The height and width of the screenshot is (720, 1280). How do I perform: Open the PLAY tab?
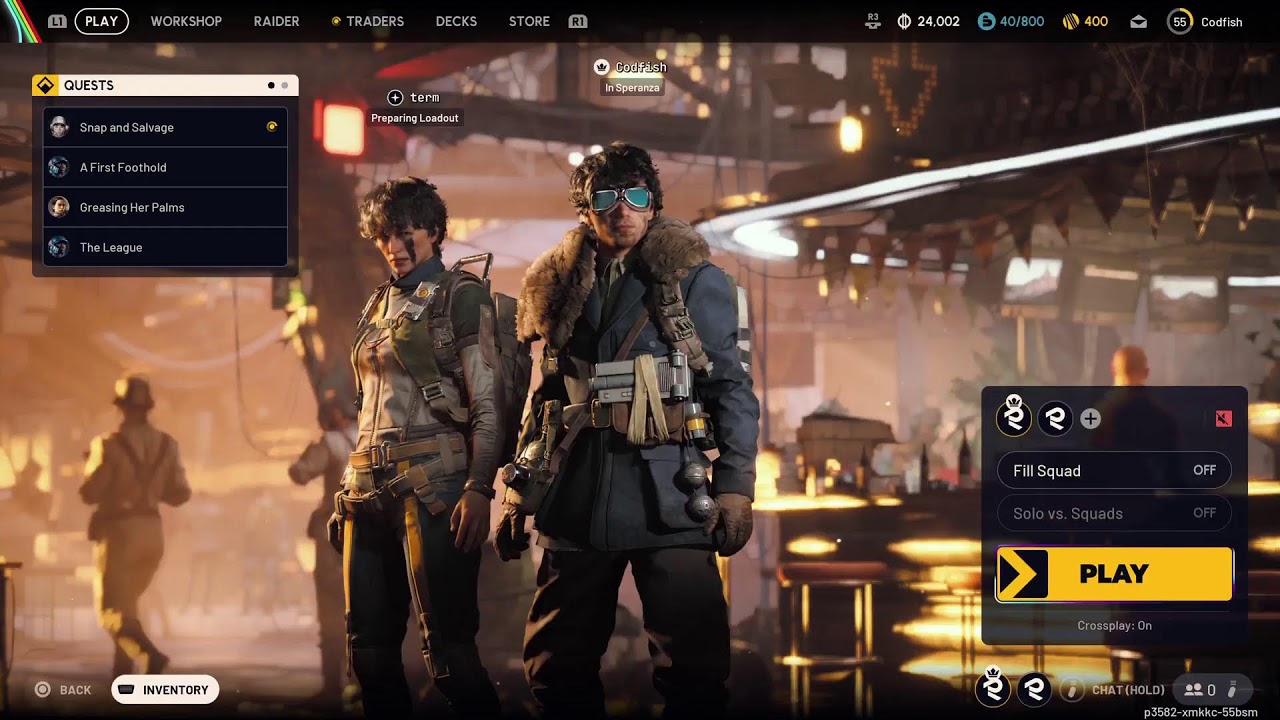(x=101, y=21)
